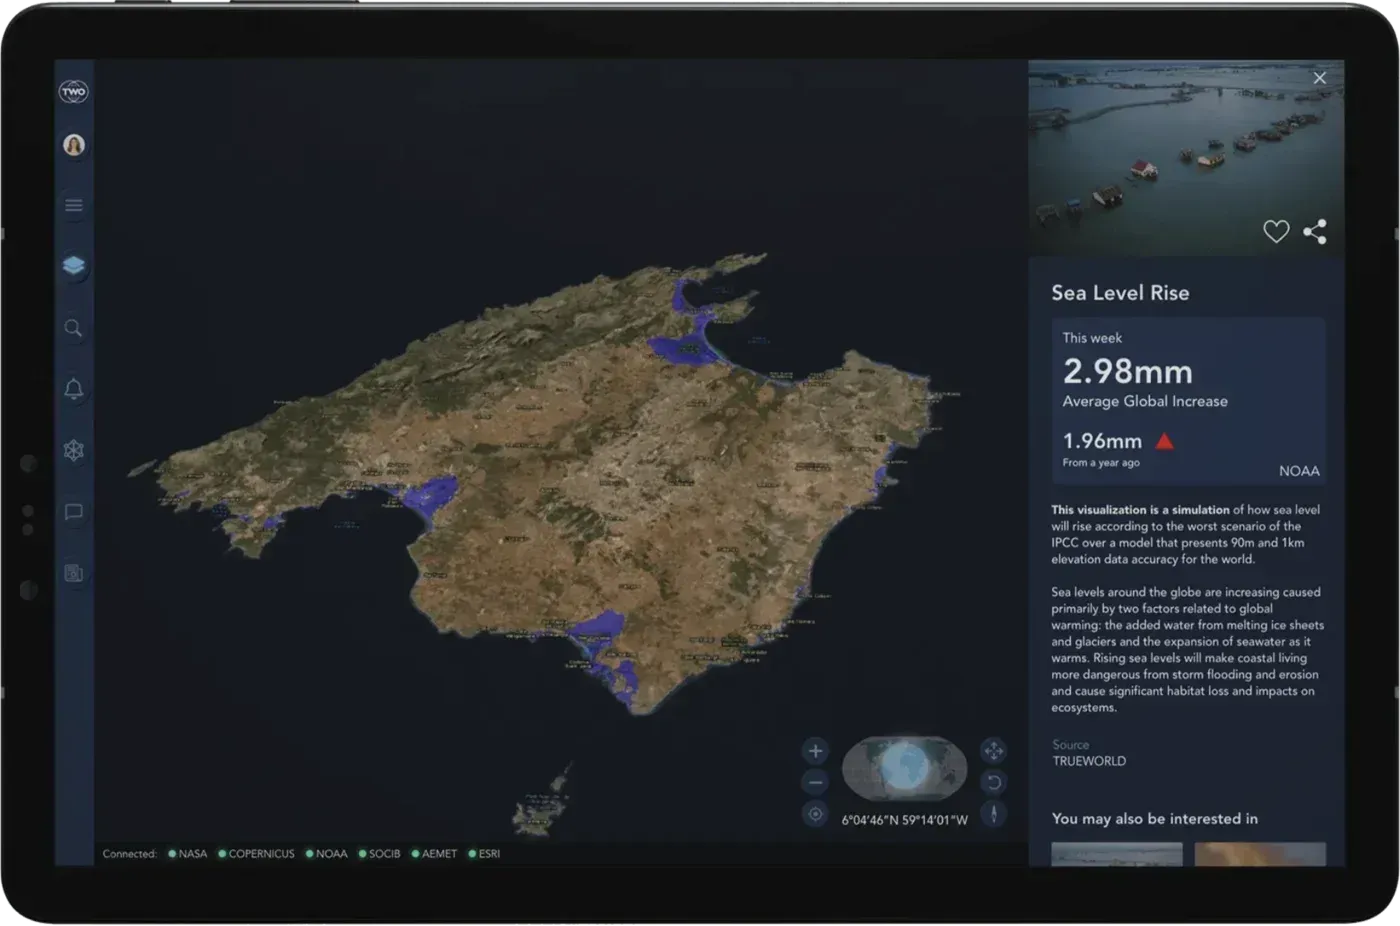Click the You may also be interested in heading
Screen dimensions: 1400x926
pyautogui.click(x=1155, y=819)
